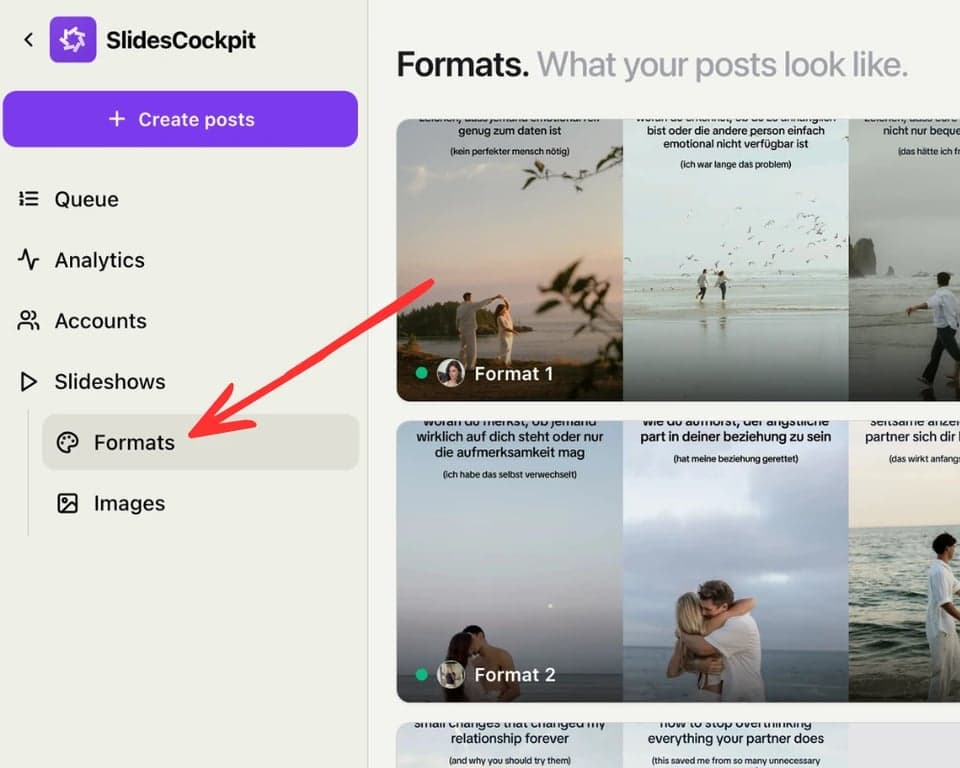This screenshot has width=960, height=768.
Task: Click the green status dot of Format 2
Action: [x=421, y=674]
